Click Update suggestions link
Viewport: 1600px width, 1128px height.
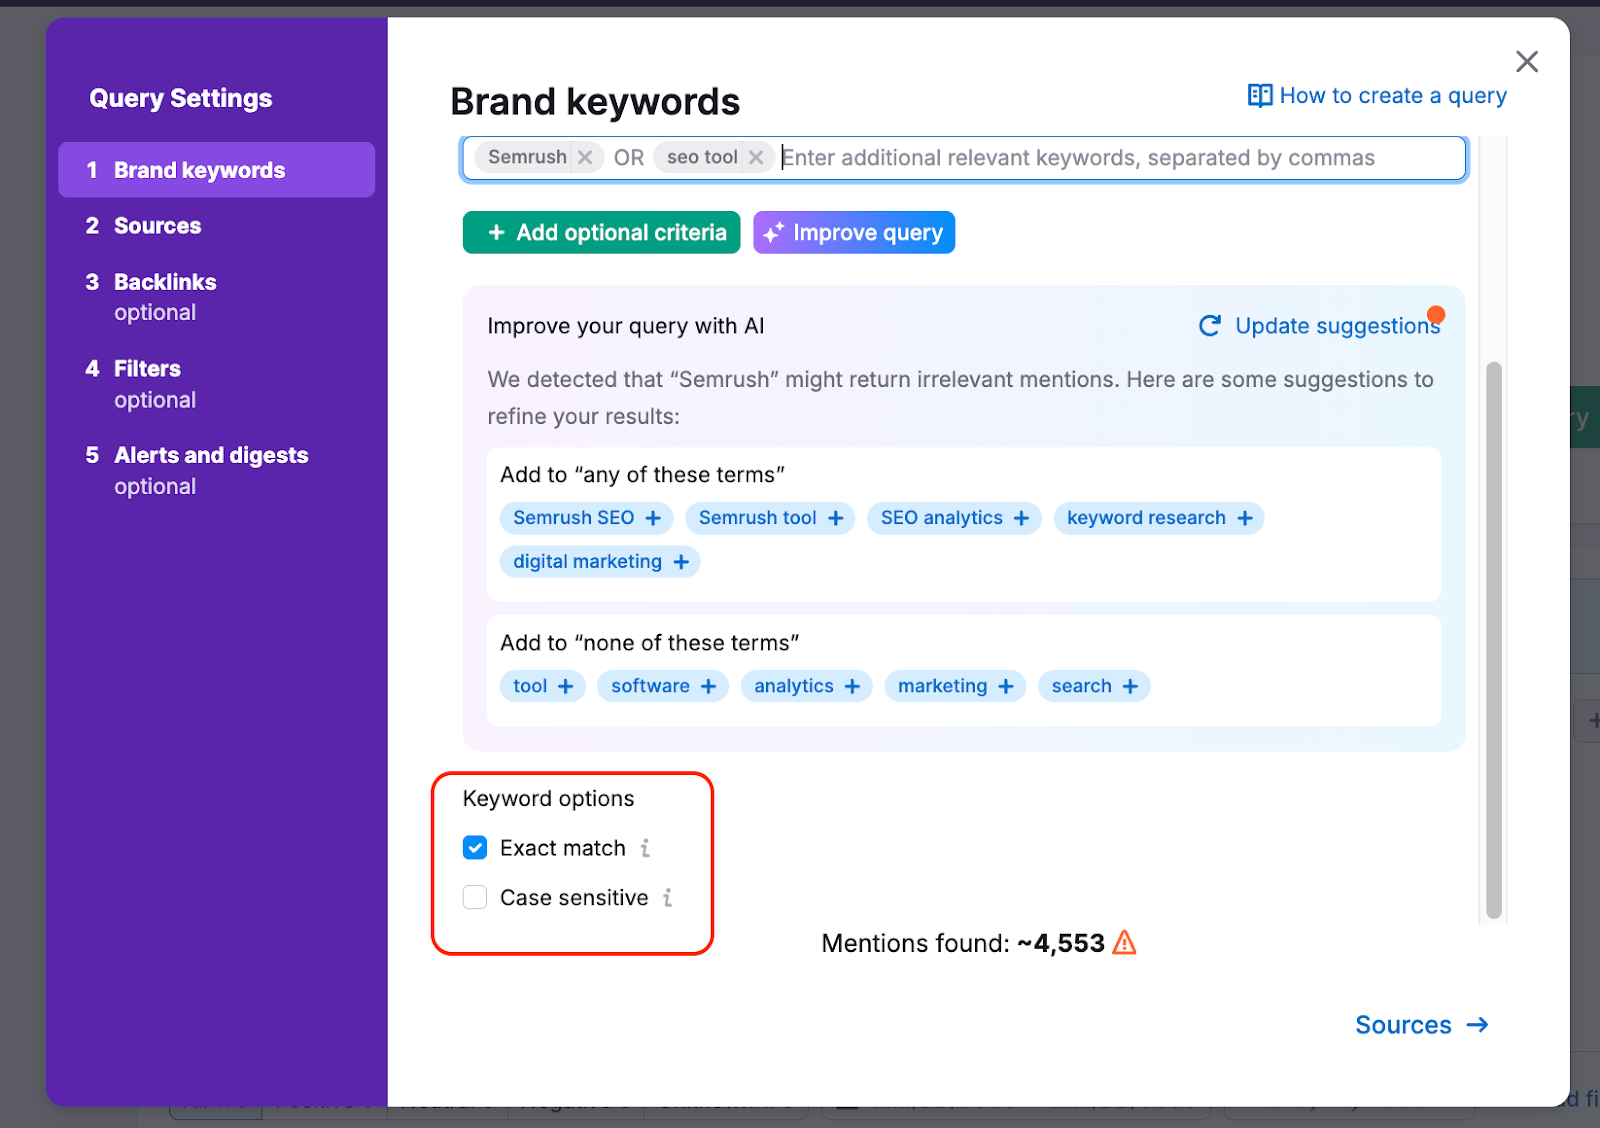1337,326
